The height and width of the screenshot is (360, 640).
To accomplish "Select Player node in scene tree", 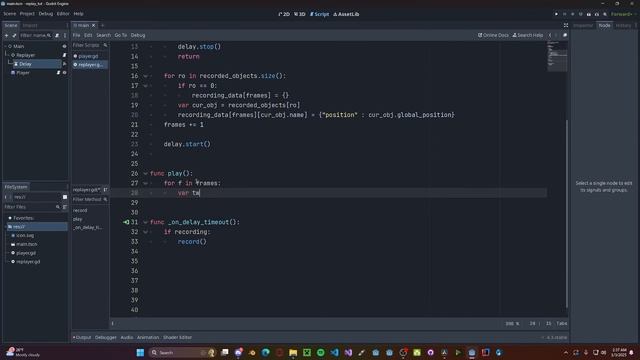I will point(23,73).
